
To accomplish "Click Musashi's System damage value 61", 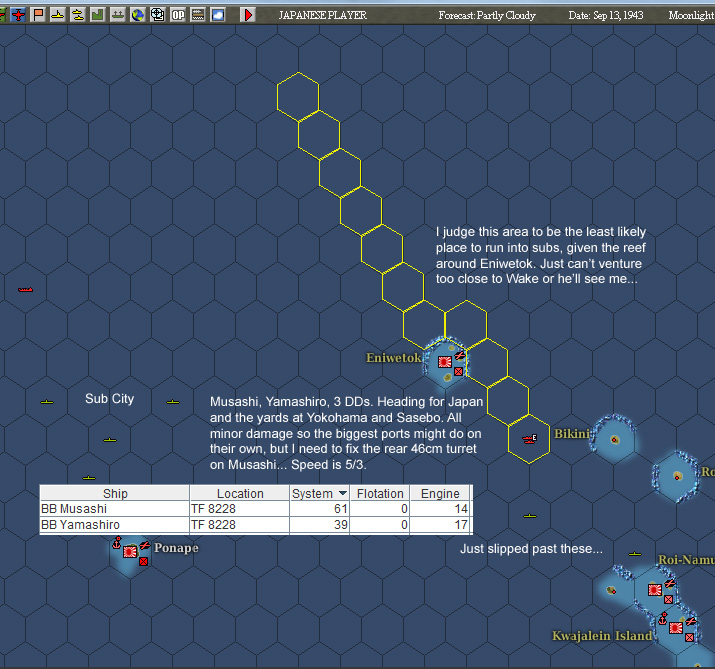I will click(341, 509).
